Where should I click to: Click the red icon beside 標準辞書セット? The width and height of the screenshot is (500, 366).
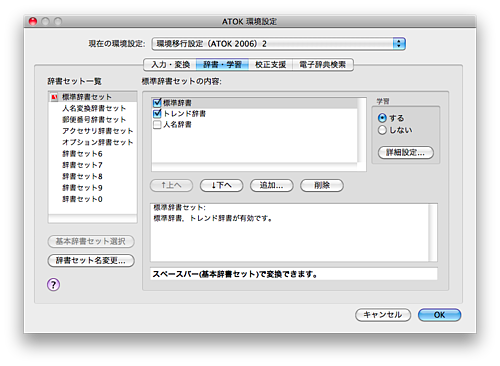pyautogui.click(x=54, y=97)
